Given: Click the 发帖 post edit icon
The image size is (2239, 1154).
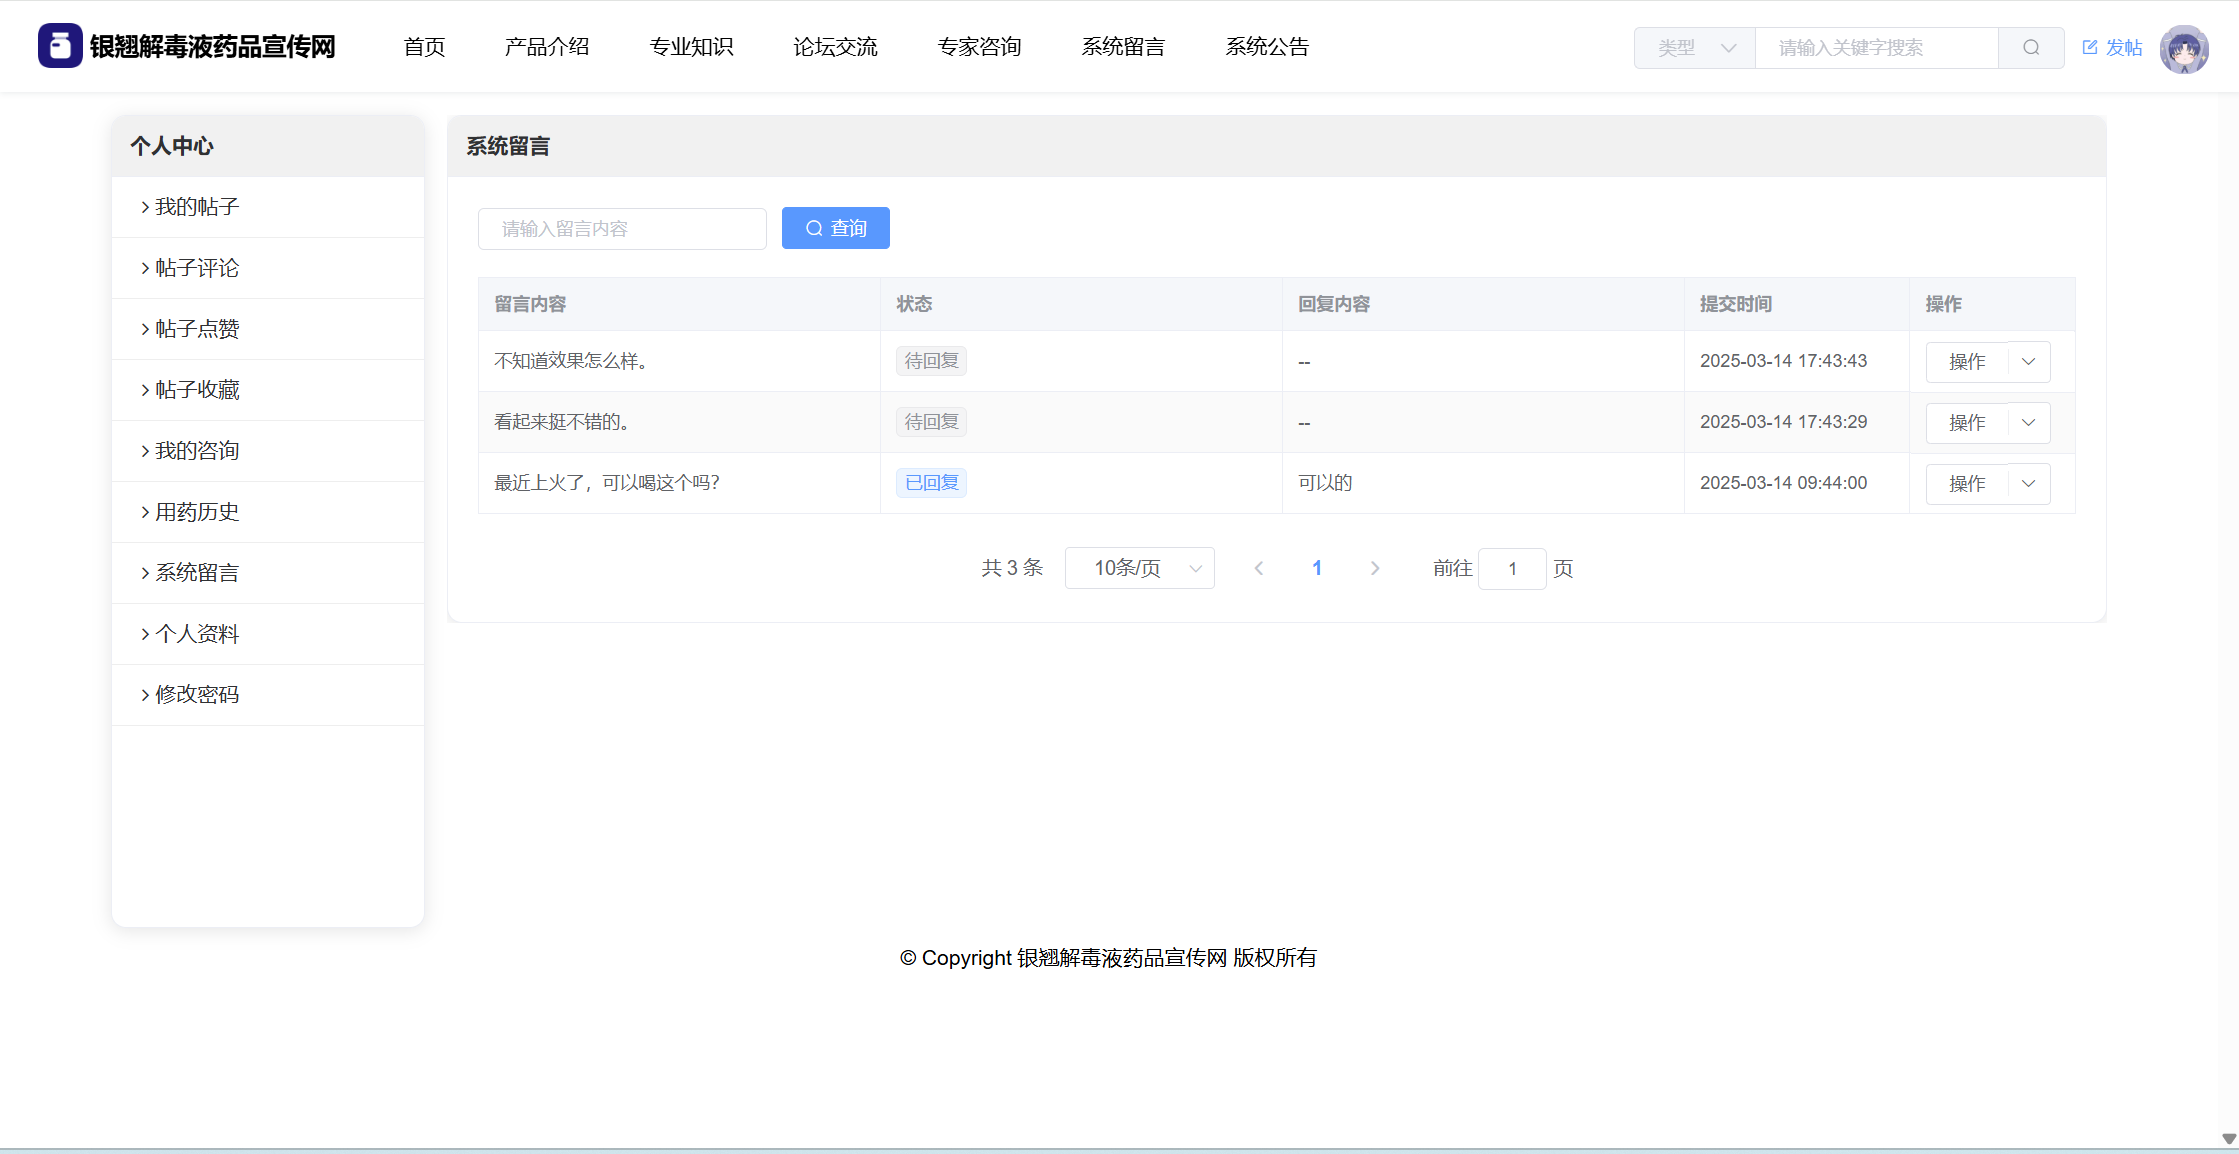Looking at the screenshot, I should point(2089,47).
